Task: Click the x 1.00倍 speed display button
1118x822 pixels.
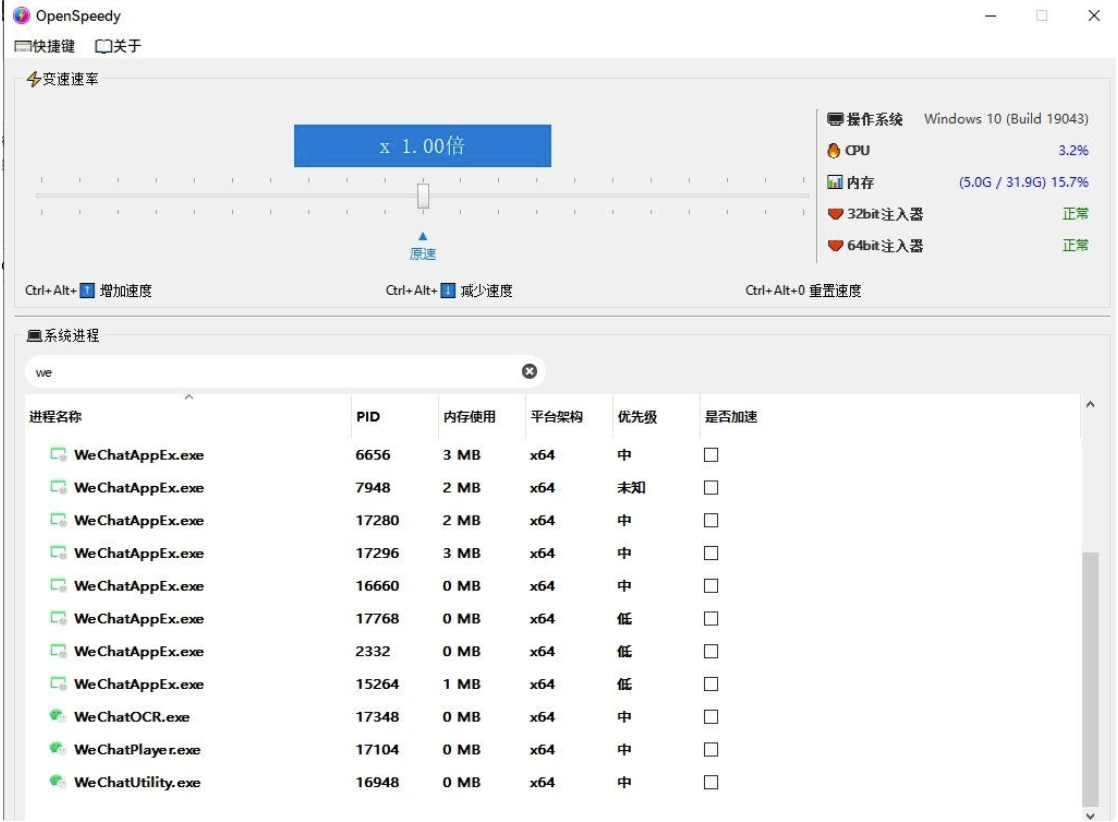Action: 422,146
